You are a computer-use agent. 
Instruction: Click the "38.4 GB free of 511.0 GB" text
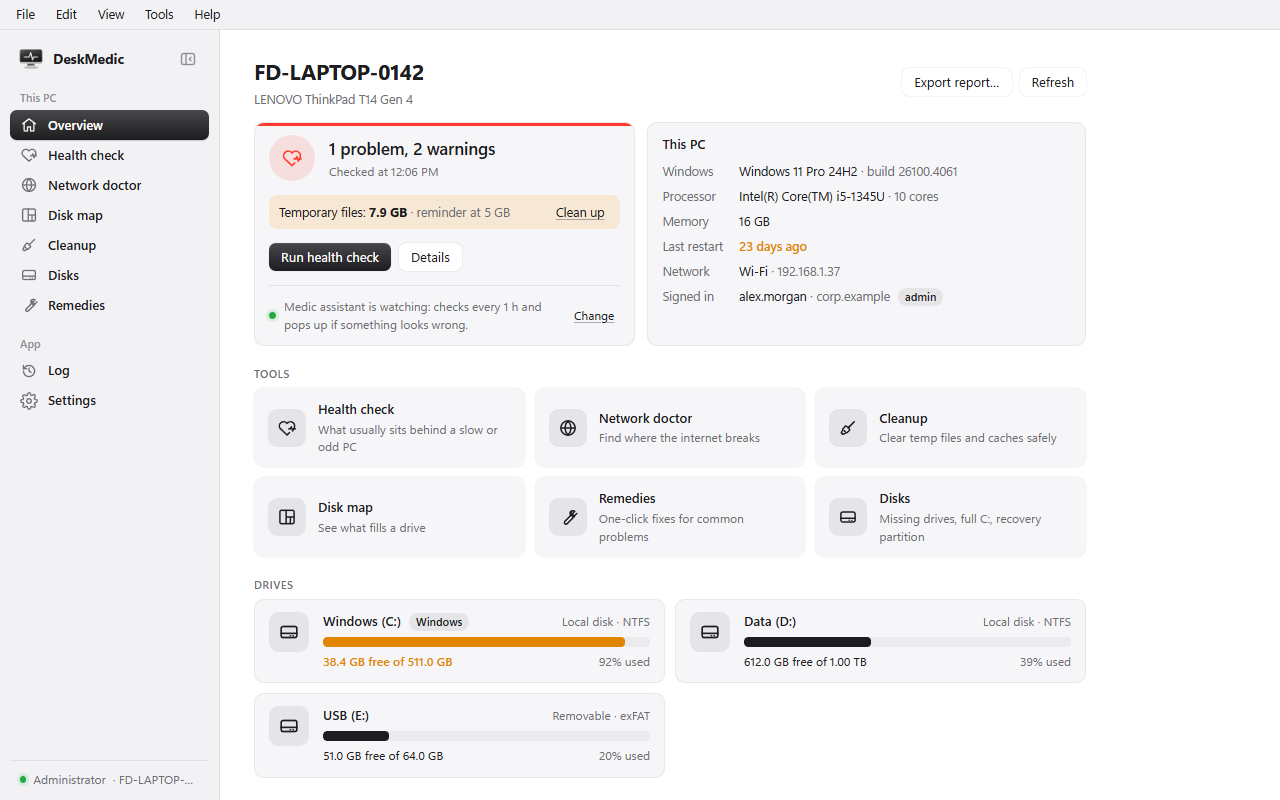(x=388, y=662)
